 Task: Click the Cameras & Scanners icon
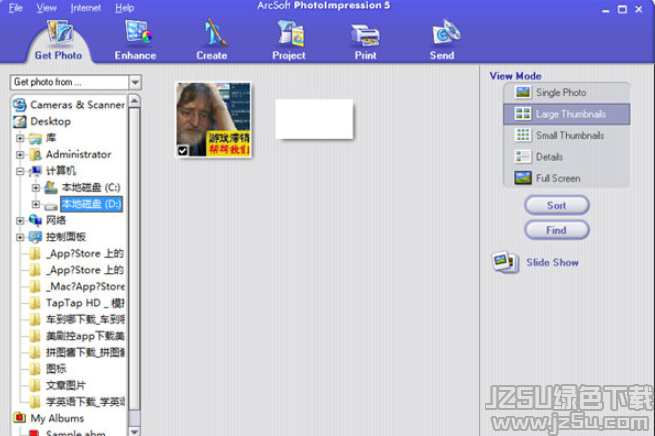point(20,104)
